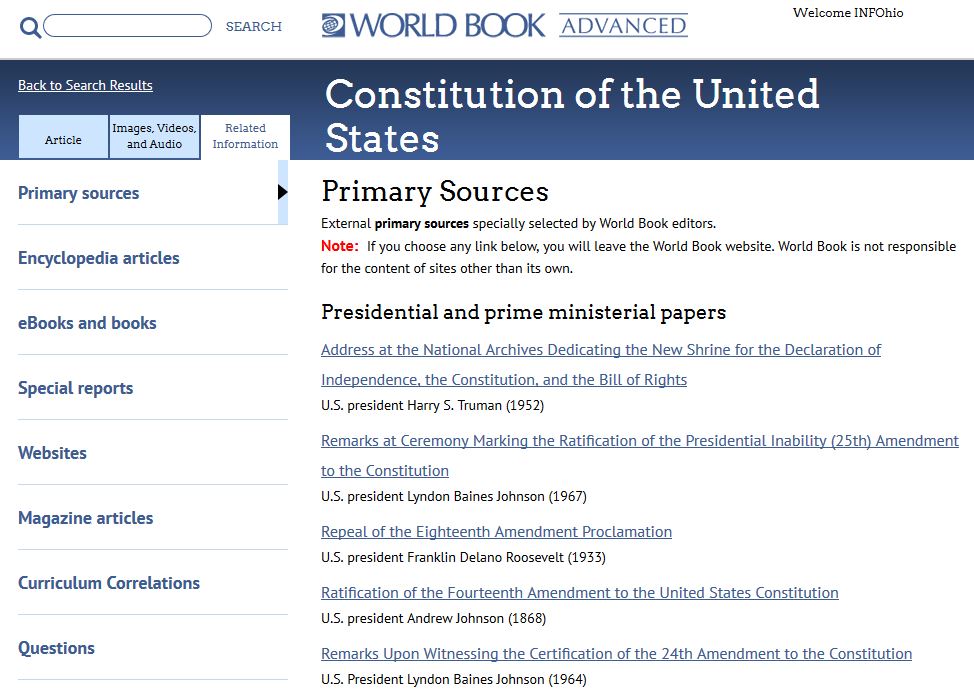The image size is (974, 695).
Task: Click the arrow beside Primary sources
Action: click(283, 193)
